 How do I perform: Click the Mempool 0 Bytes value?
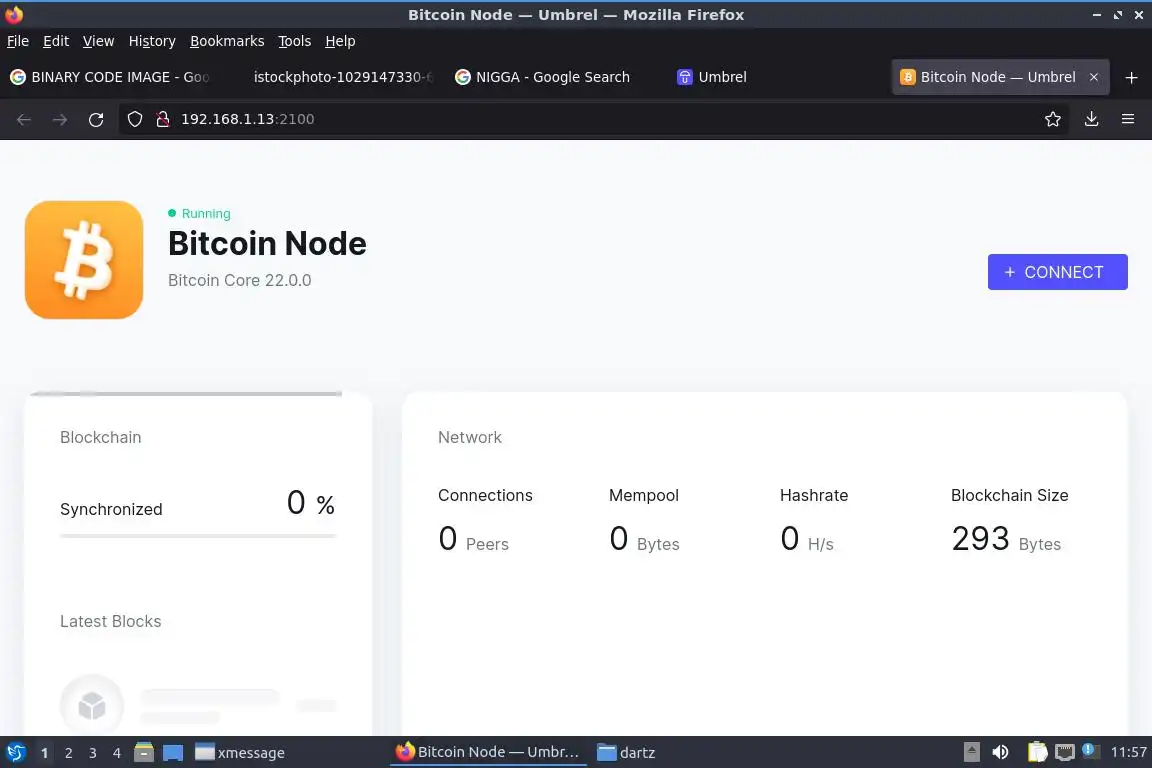[644, 539]
